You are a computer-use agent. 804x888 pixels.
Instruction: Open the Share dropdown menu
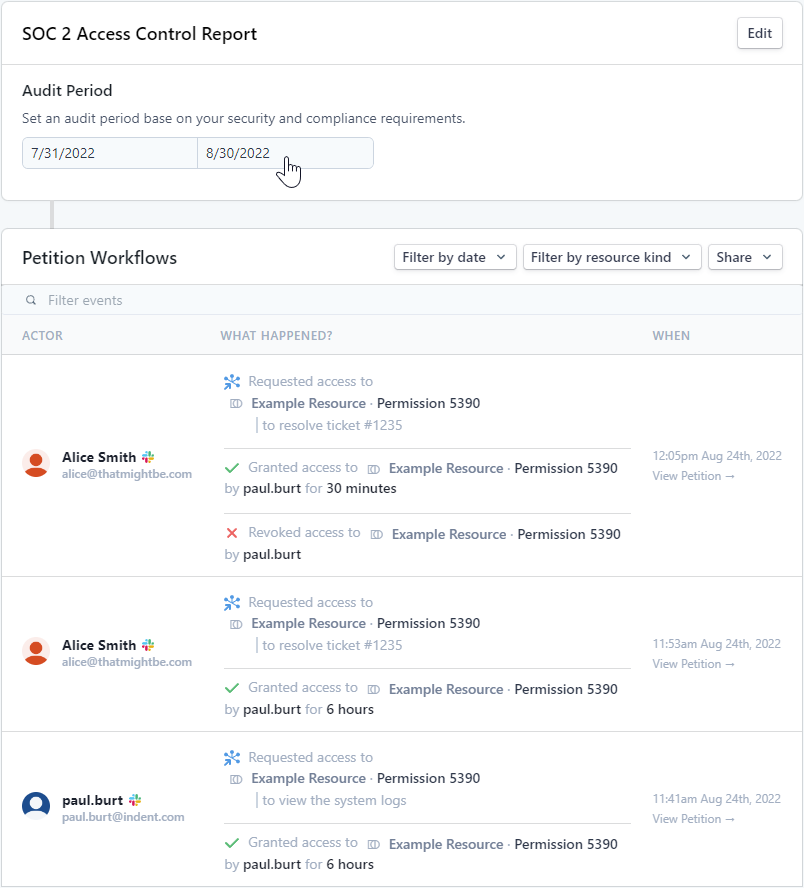click(x=745, y=257)
